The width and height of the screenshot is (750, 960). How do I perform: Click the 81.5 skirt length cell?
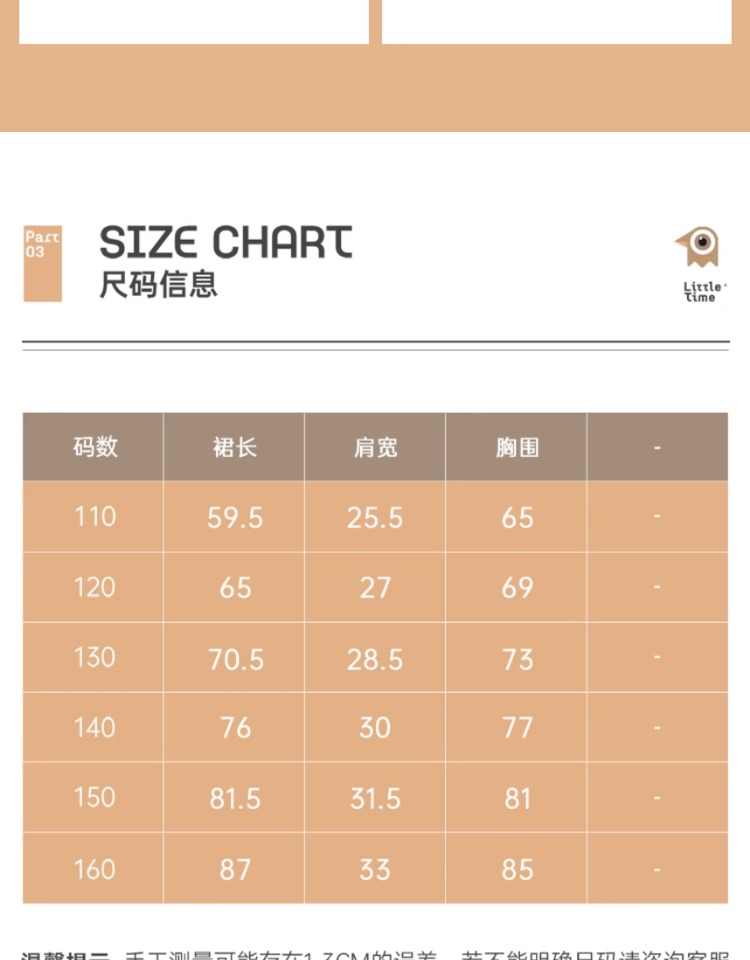click(235, 798)
